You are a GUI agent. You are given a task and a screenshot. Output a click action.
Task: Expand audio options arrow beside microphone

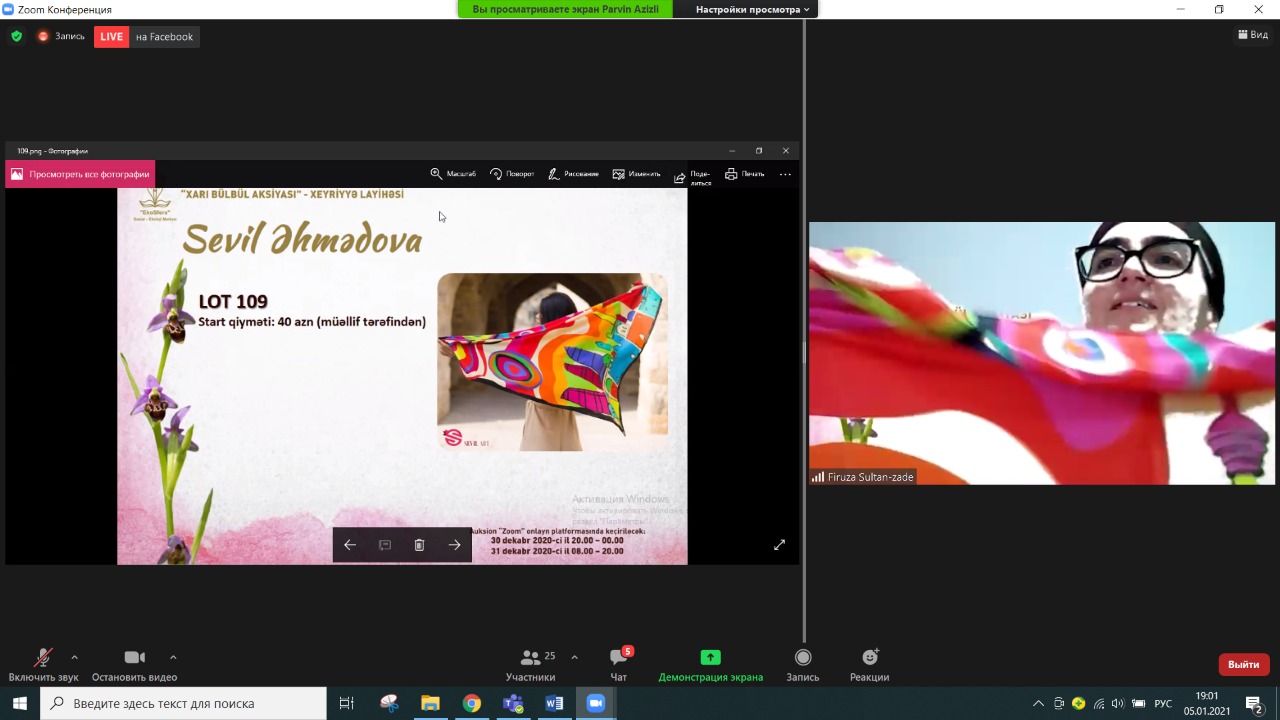tap(74, 657)
